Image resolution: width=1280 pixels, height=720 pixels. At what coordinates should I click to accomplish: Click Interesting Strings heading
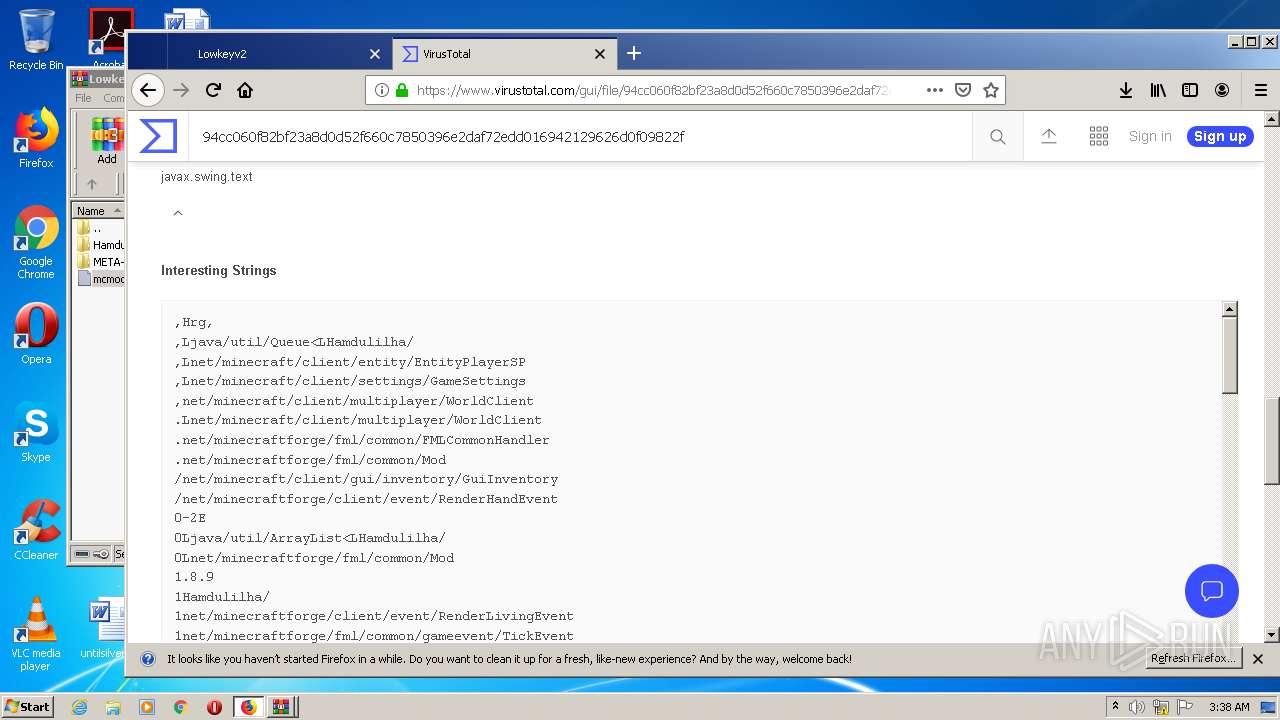pyautogui.click(x=219, y=270)
